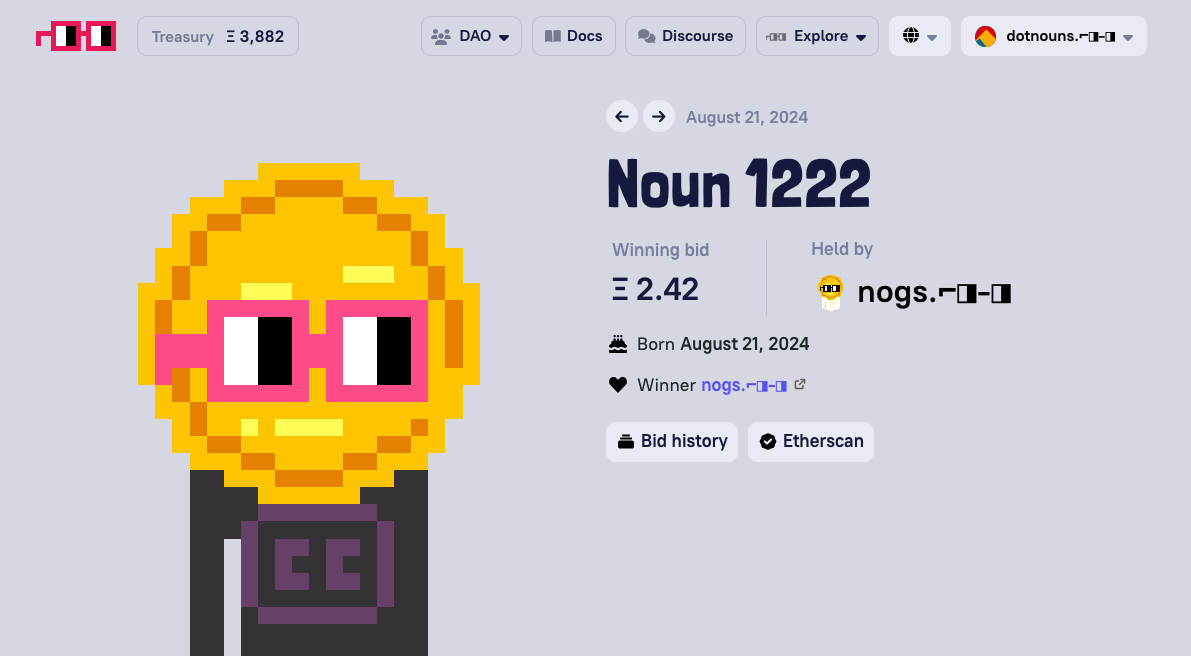
Task: Open the Docs nav item
Action: 573,36
